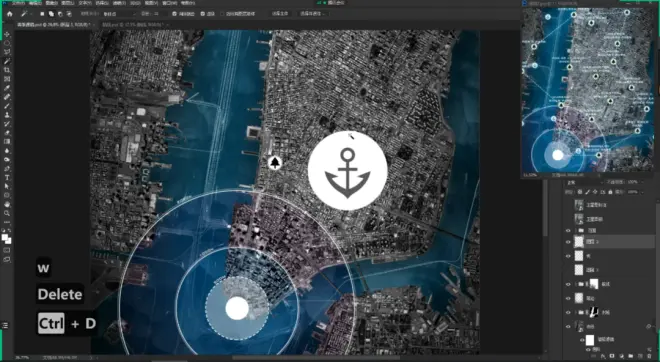Enable Sample All Layers checkbox
The image size is (660, 362).
223,14
